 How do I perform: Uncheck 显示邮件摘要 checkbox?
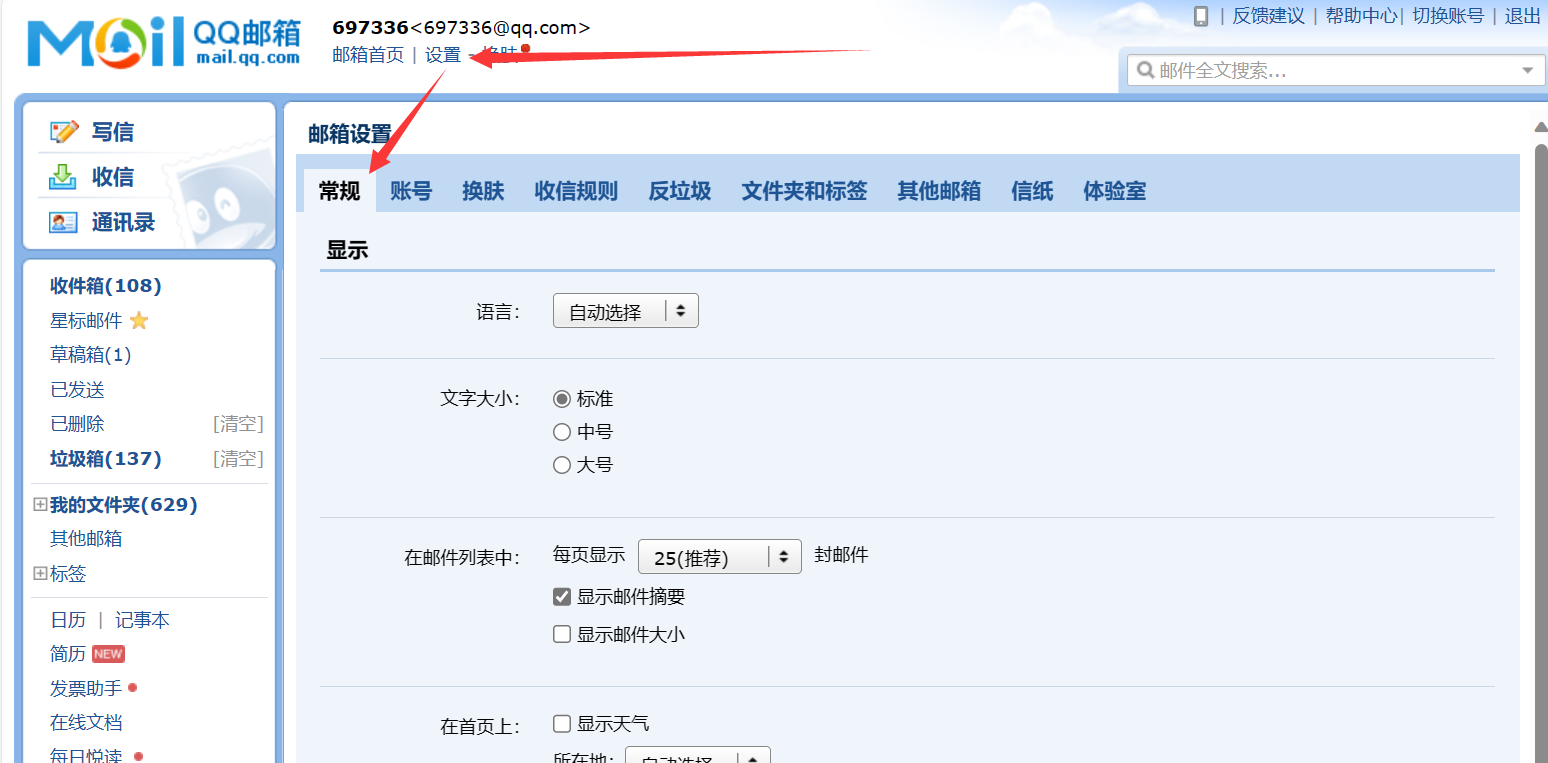point(562,597)
